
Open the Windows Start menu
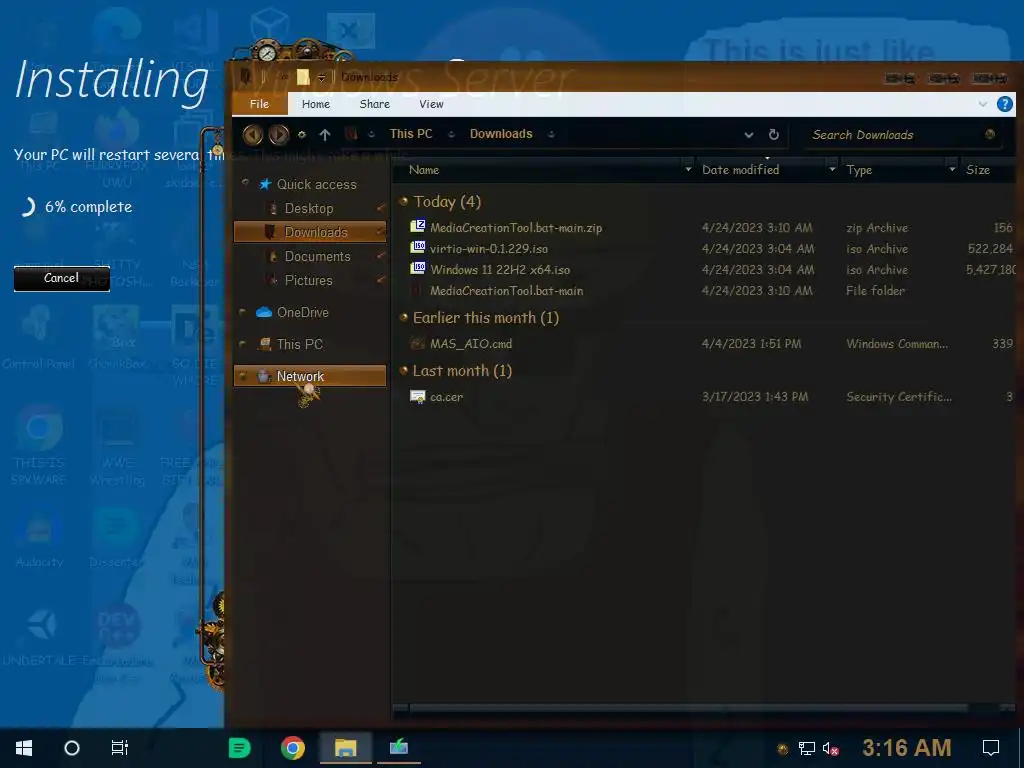coord(24,748)
